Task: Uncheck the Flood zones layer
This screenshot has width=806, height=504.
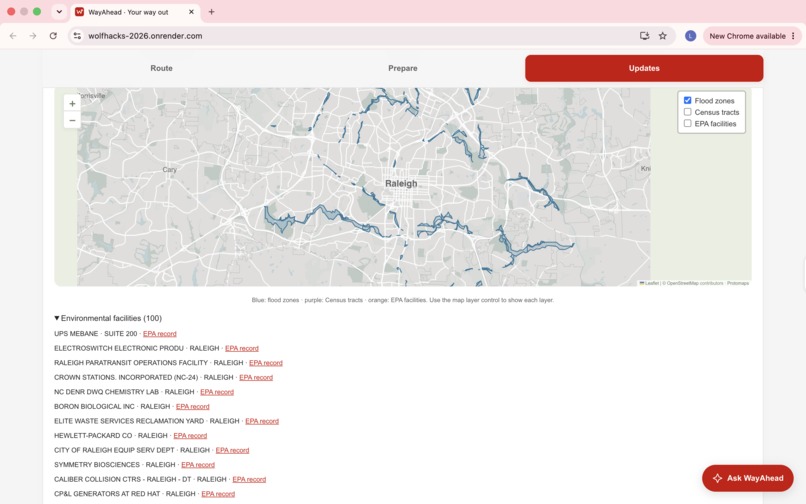Action: pos(687,100)
